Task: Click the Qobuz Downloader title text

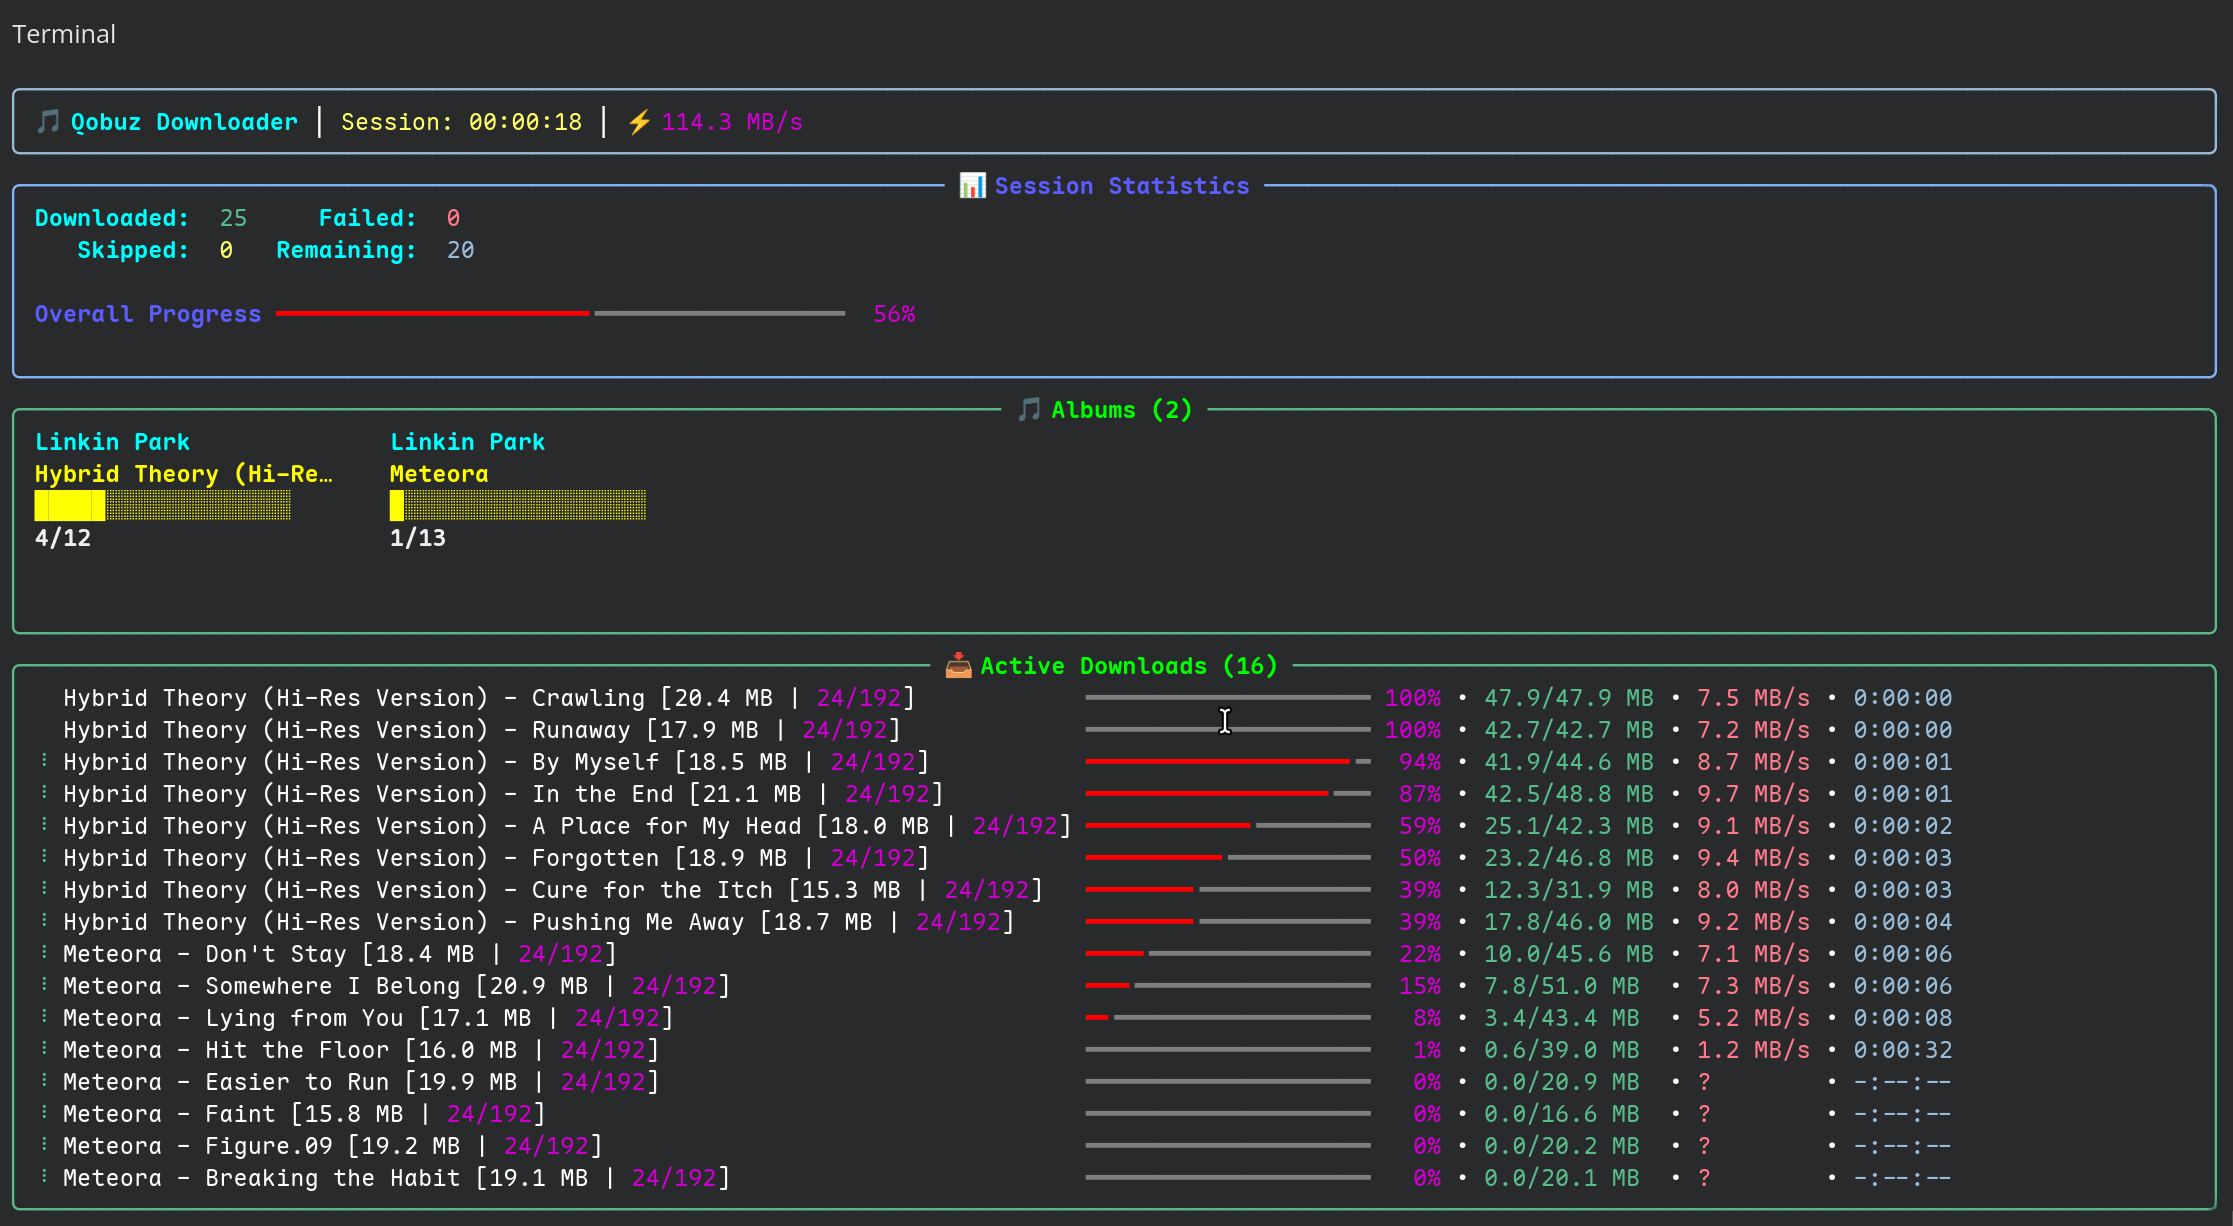Action: 183,121
